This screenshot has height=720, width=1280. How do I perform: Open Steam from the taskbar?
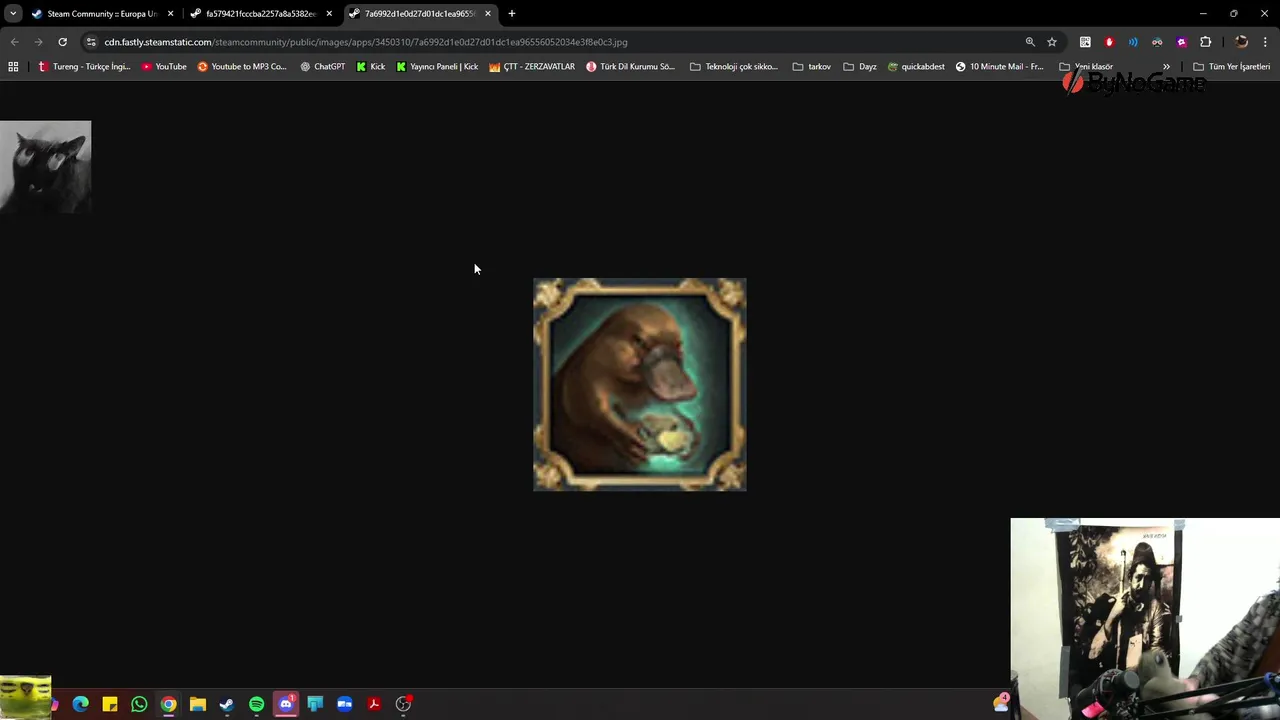point(227,704)
